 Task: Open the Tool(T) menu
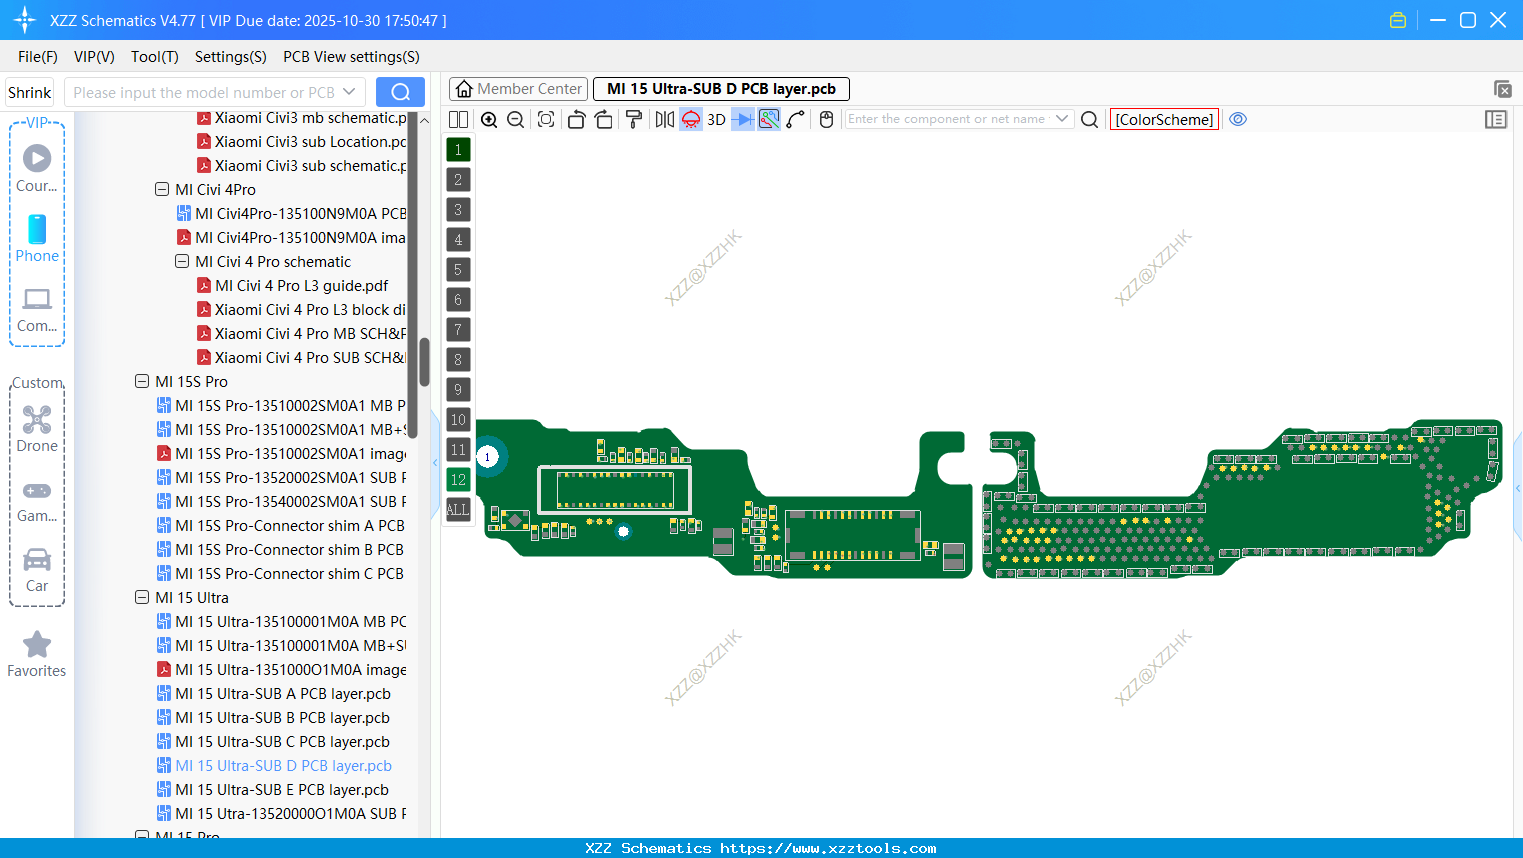point(154,57)
